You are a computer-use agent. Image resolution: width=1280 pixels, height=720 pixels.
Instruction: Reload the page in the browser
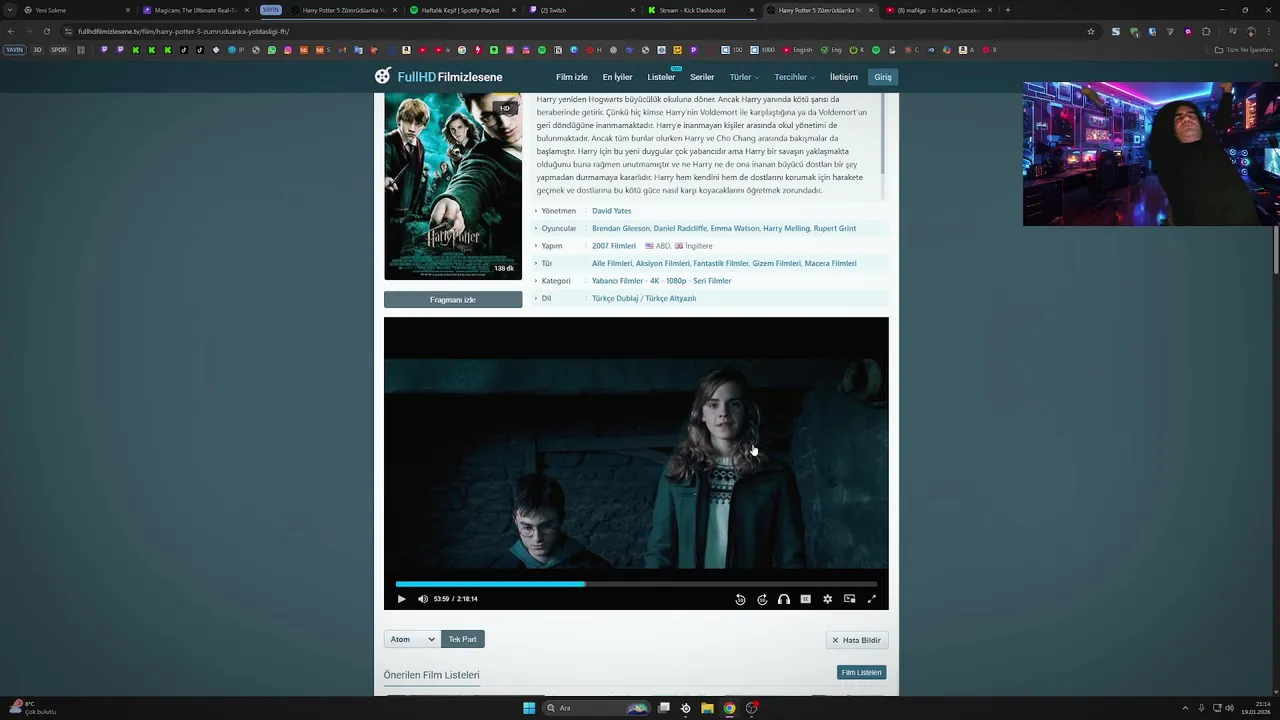(x=46, y=31)
